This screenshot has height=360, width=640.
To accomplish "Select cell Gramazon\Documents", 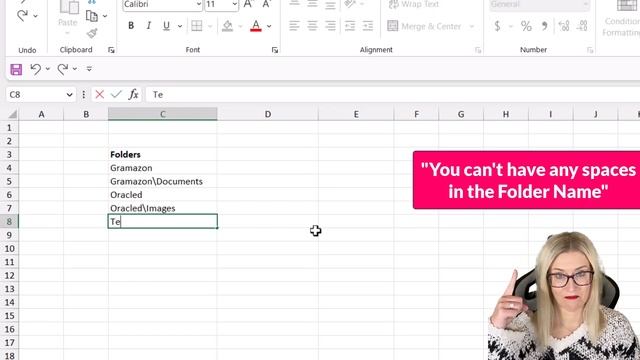I will point(162,181).
